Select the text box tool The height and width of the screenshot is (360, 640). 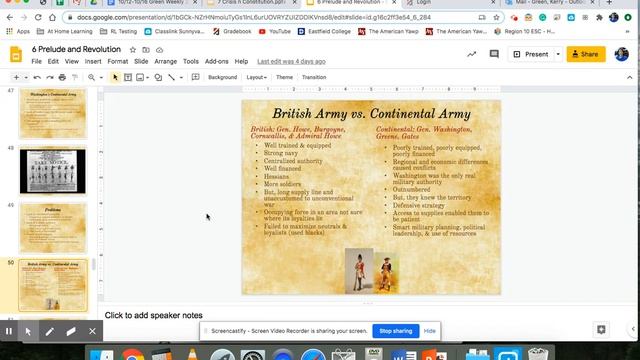(x=128, y=77)
